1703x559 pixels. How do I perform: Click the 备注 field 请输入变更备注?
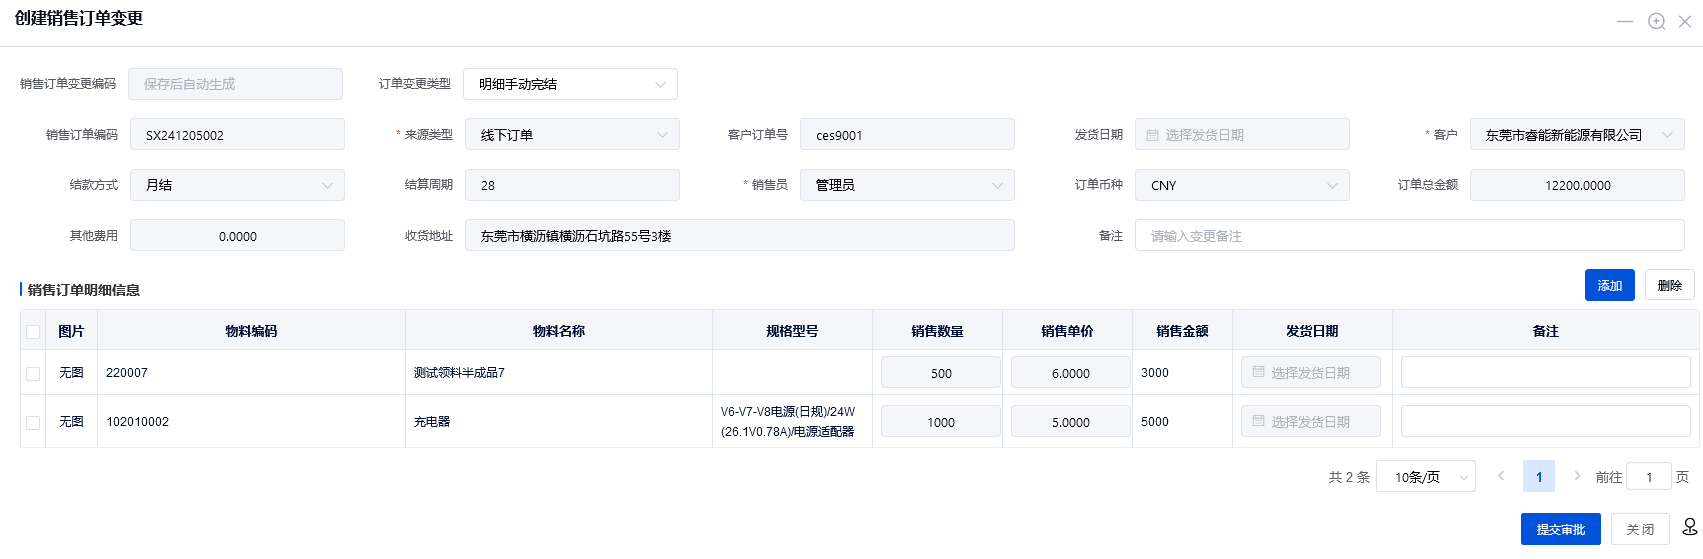coord(1410,235)
